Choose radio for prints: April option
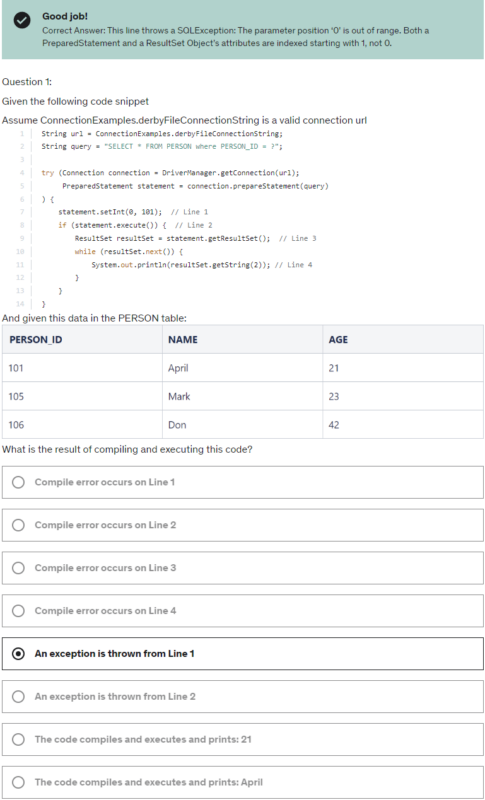 18,782
